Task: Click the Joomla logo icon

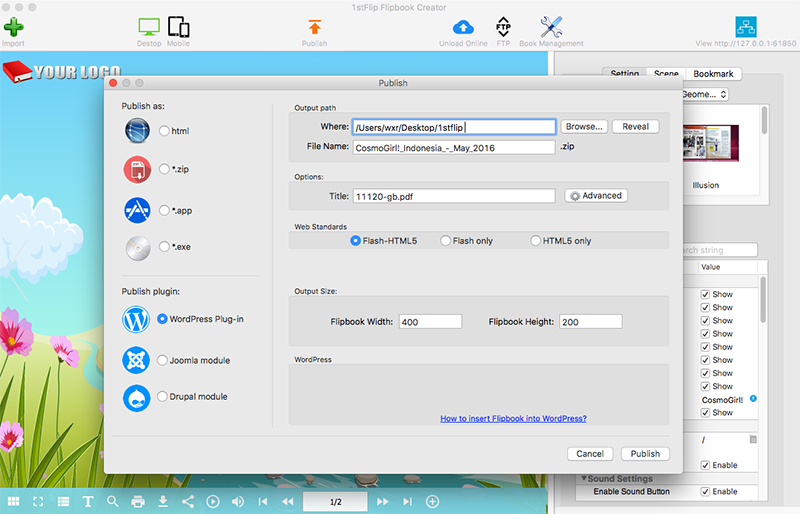Action: 136,360
